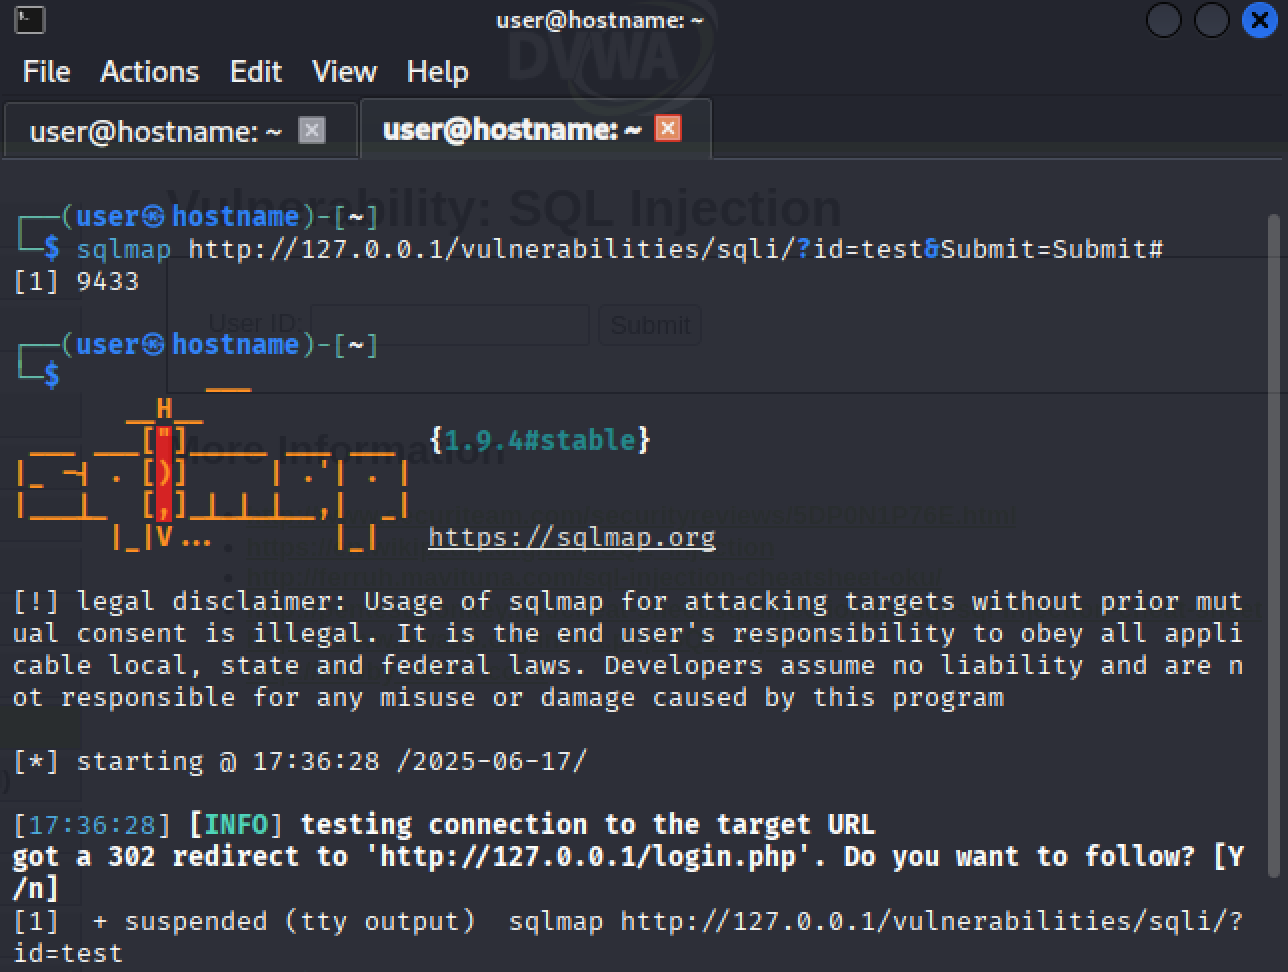Click the version text {1.9.4#stable}

540,440
